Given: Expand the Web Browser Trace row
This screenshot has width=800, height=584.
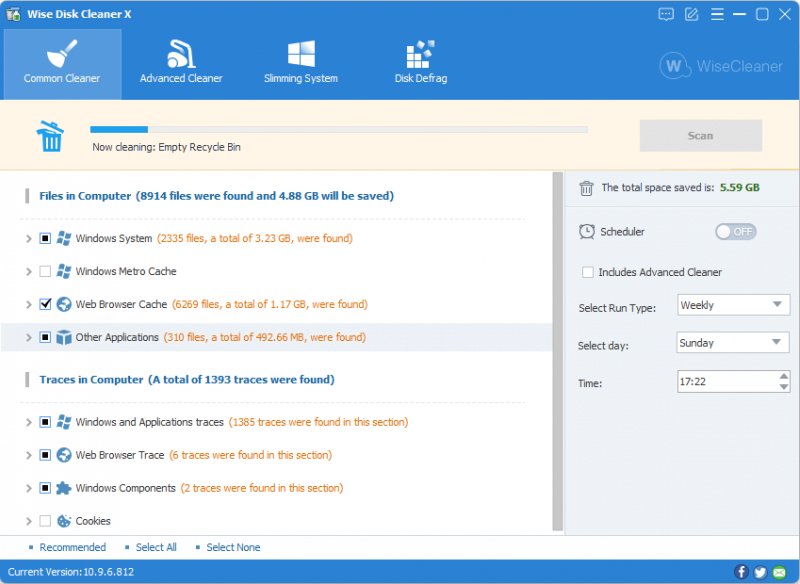Looking at the screenshot, I should 29,455.
